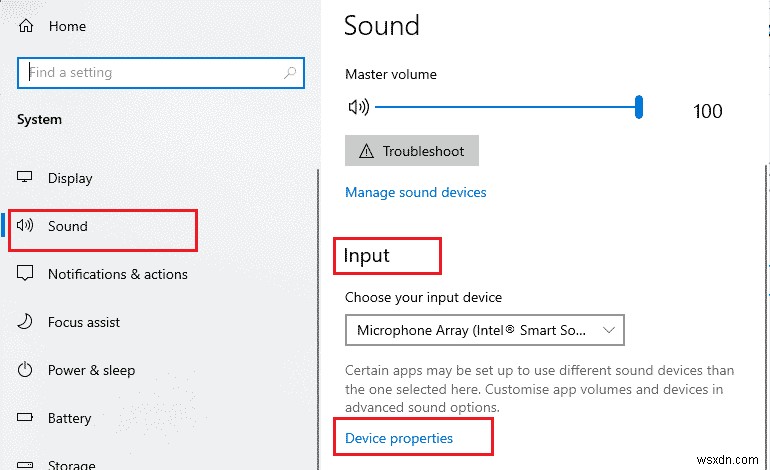The width and height of the screenshot is (770, 470).
Task: Click the Sound speaker icon in sidebar
Action: point(26,226)
